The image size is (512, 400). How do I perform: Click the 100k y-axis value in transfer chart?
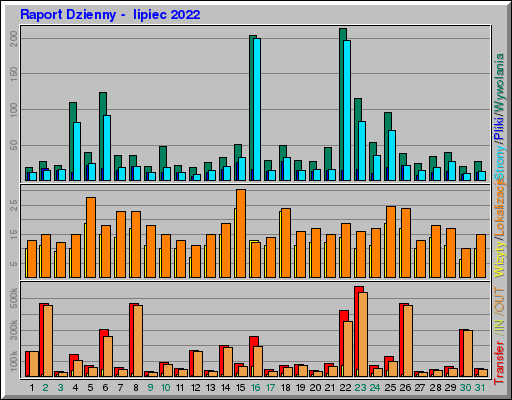(x=13, y=360)
